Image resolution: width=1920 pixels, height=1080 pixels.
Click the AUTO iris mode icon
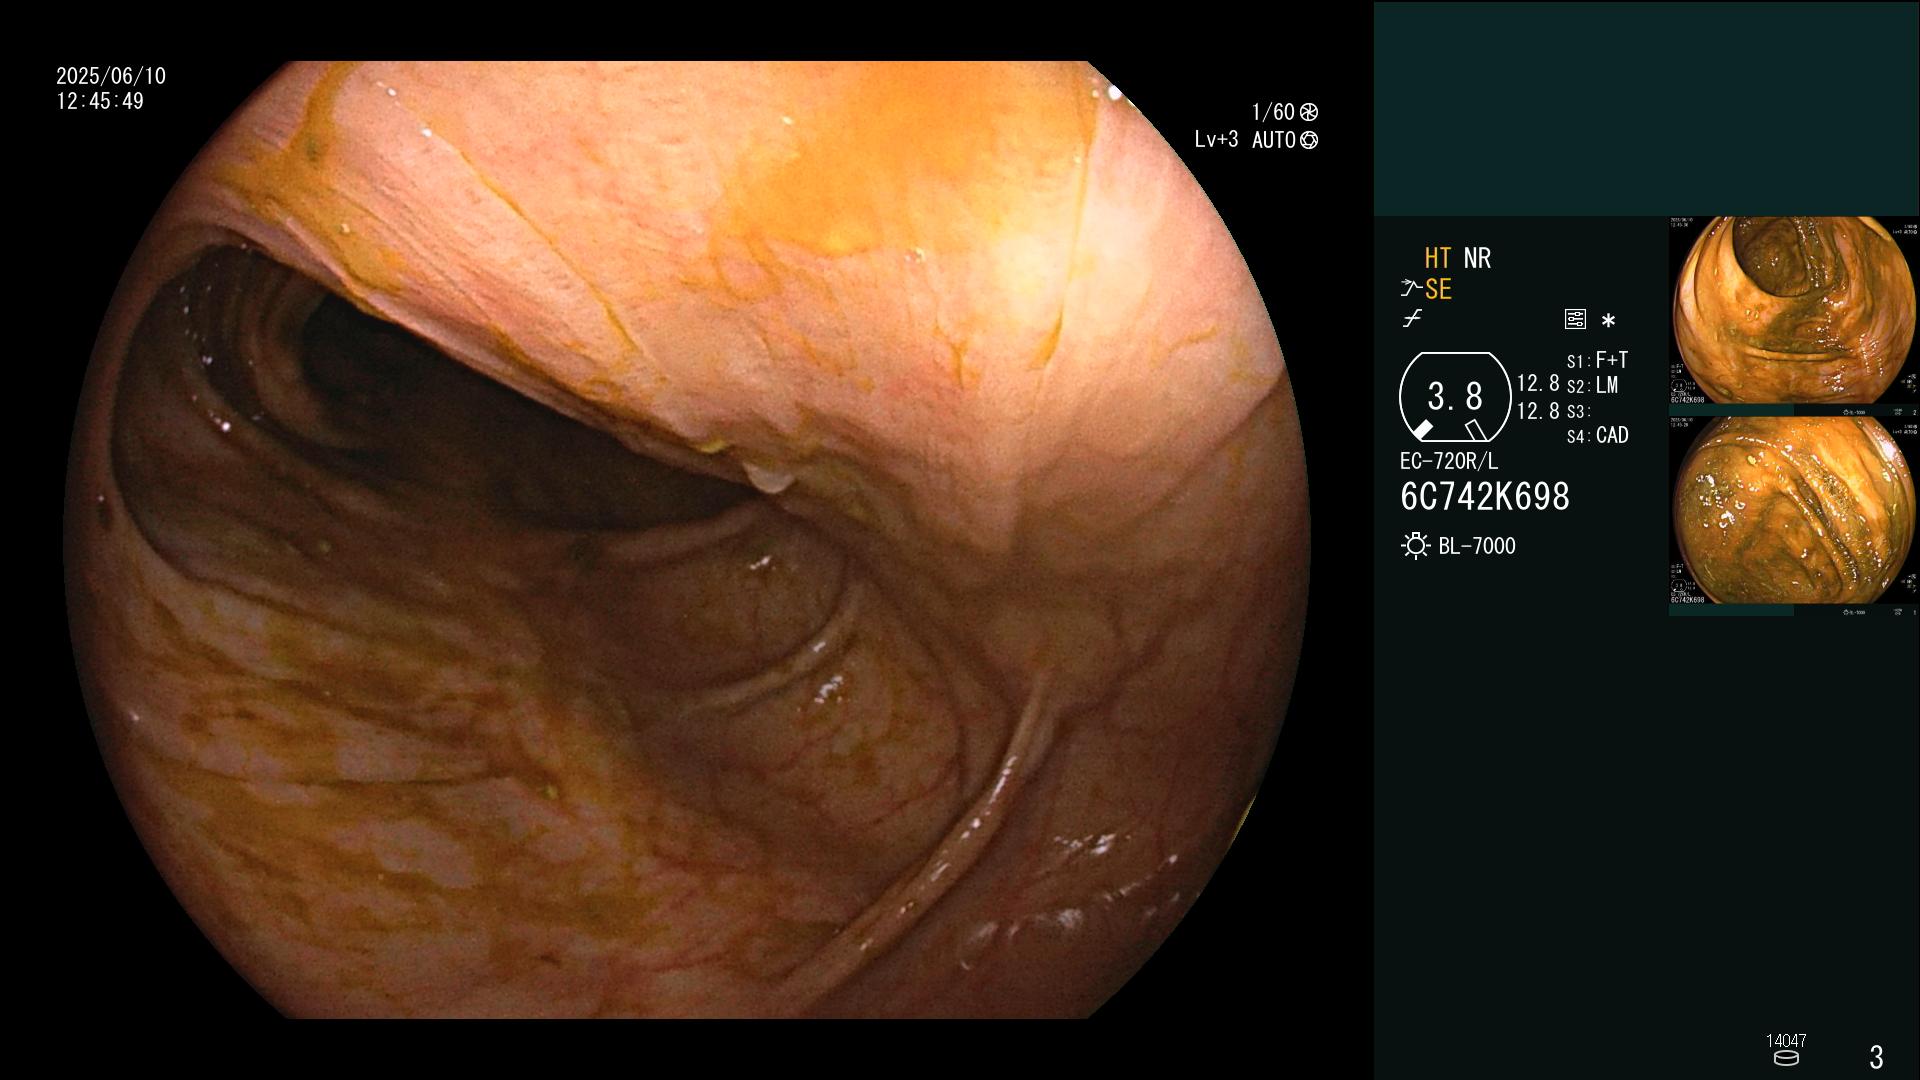(x=1308, y=140)
